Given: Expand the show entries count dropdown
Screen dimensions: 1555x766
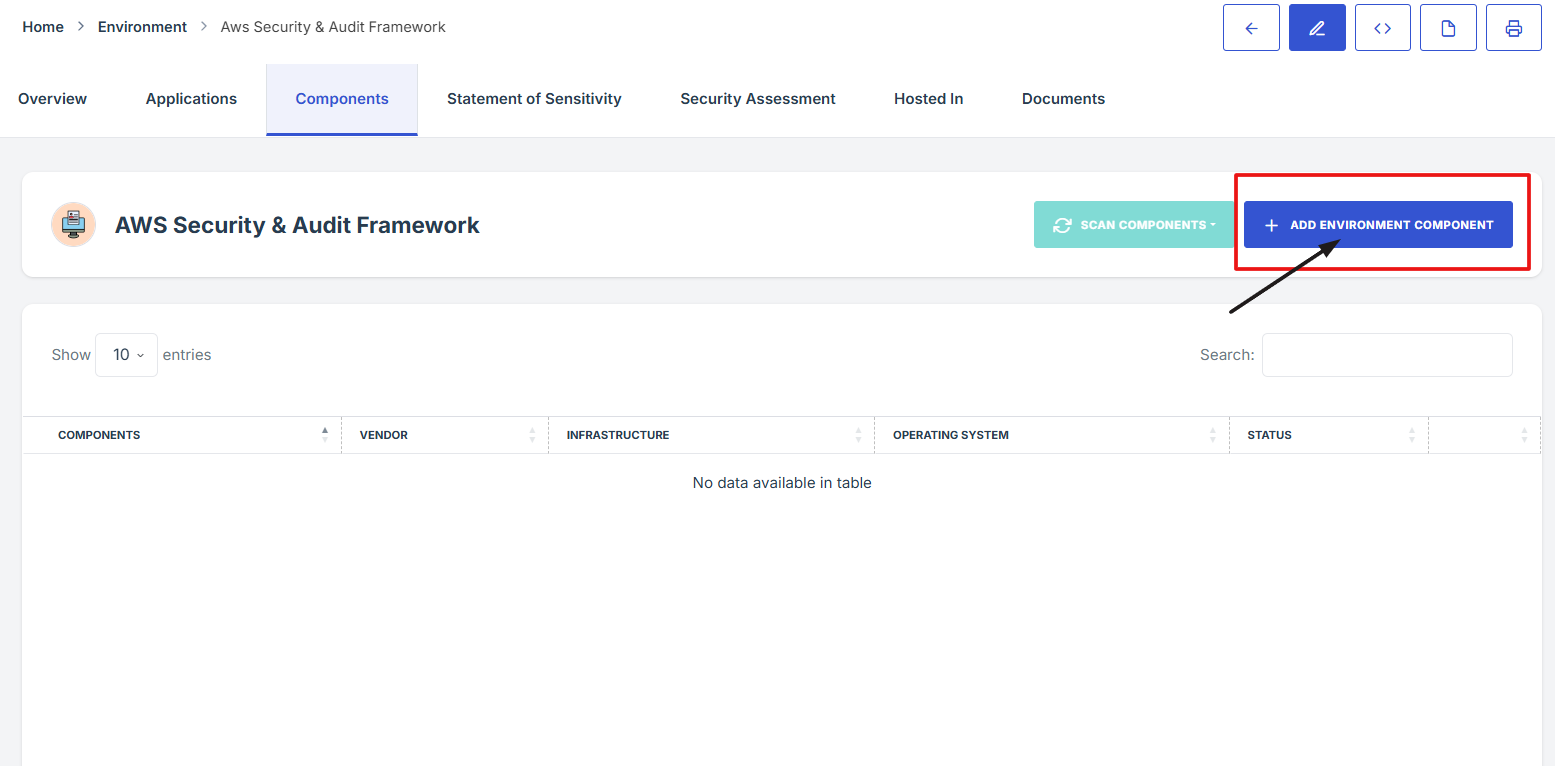Looking at the screenshot, I should [127, 355].
